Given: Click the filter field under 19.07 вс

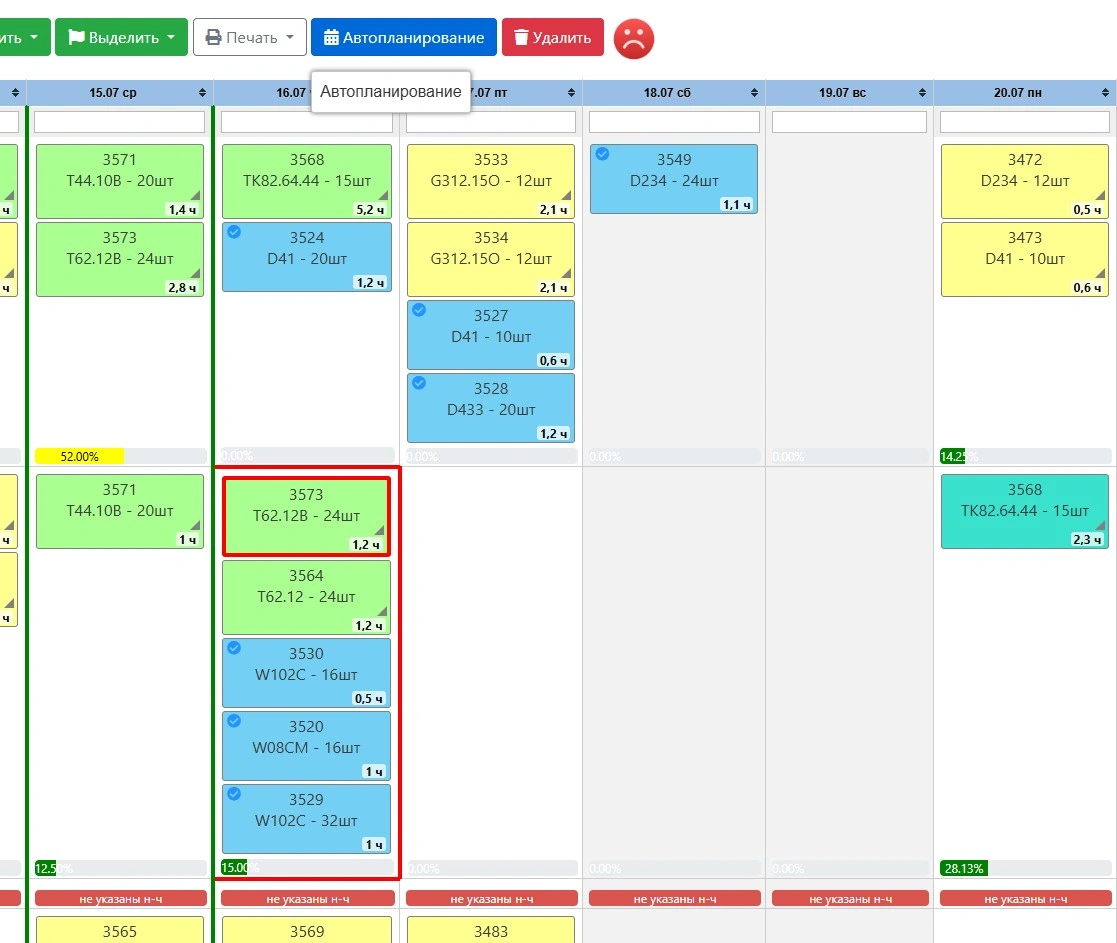Looking at the screenshot, I should click(x=849, y=122).
